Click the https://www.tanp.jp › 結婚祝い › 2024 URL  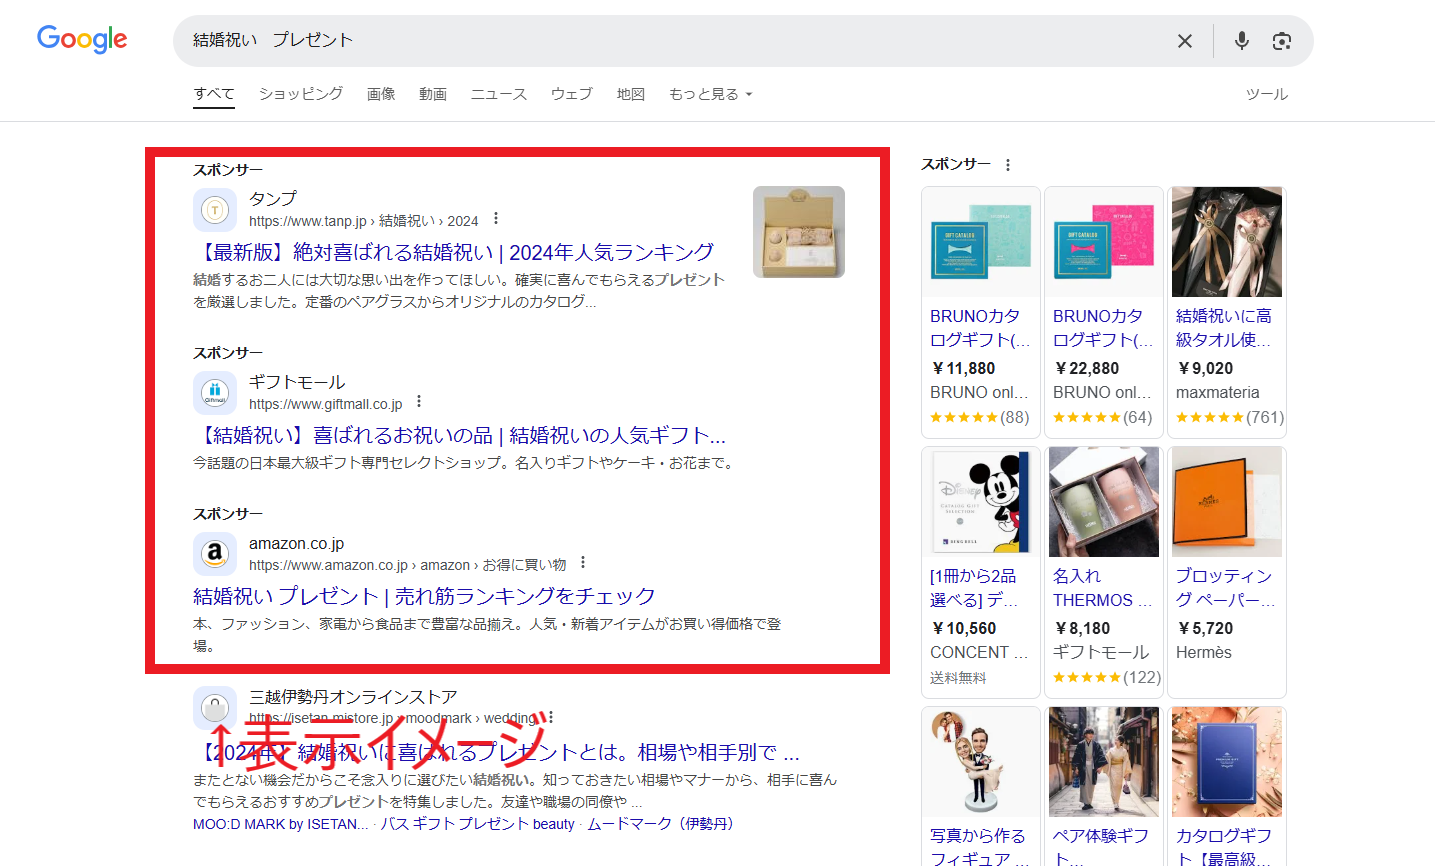coord(364,221)
